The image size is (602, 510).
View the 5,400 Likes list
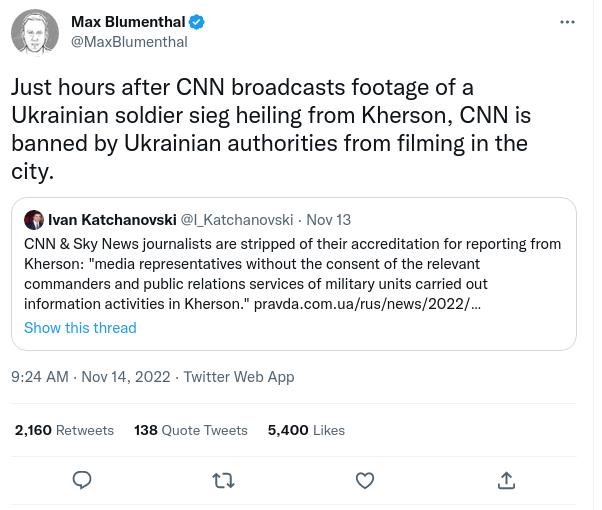pos(306,430)
